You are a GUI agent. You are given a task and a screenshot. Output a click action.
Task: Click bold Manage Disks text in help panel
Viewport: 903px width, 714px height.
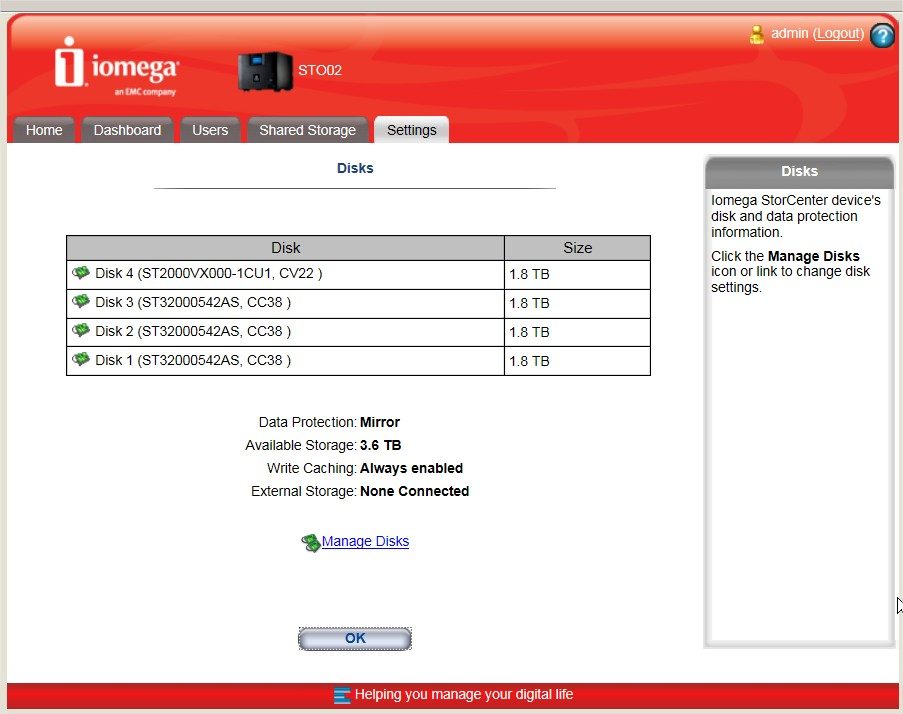pyautogui.click(x=813, y=256)
